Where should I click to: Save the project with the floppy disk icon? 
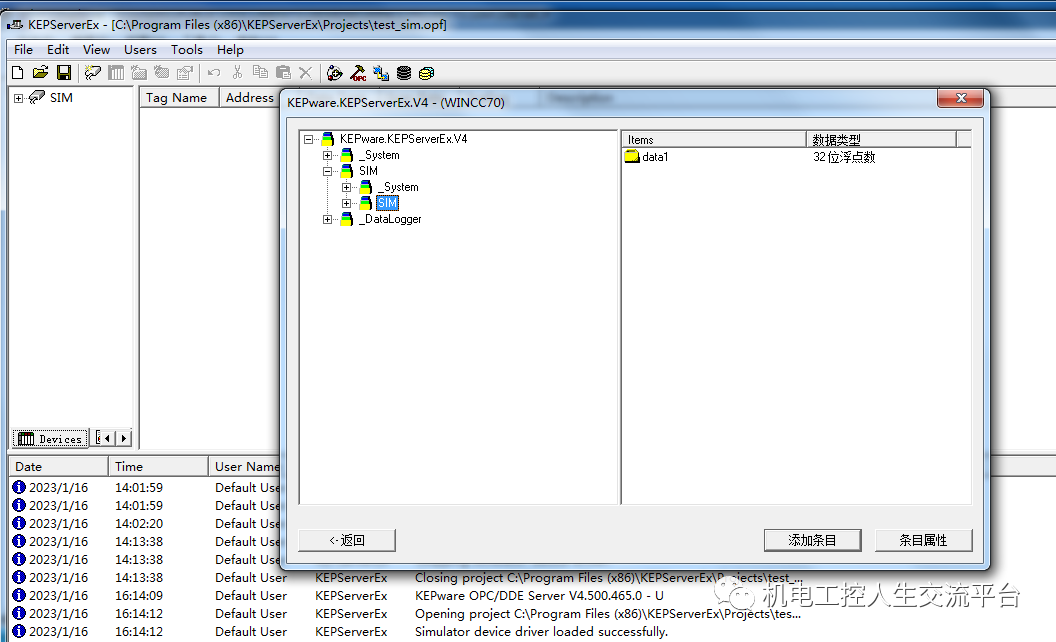[x=64, y=72]
